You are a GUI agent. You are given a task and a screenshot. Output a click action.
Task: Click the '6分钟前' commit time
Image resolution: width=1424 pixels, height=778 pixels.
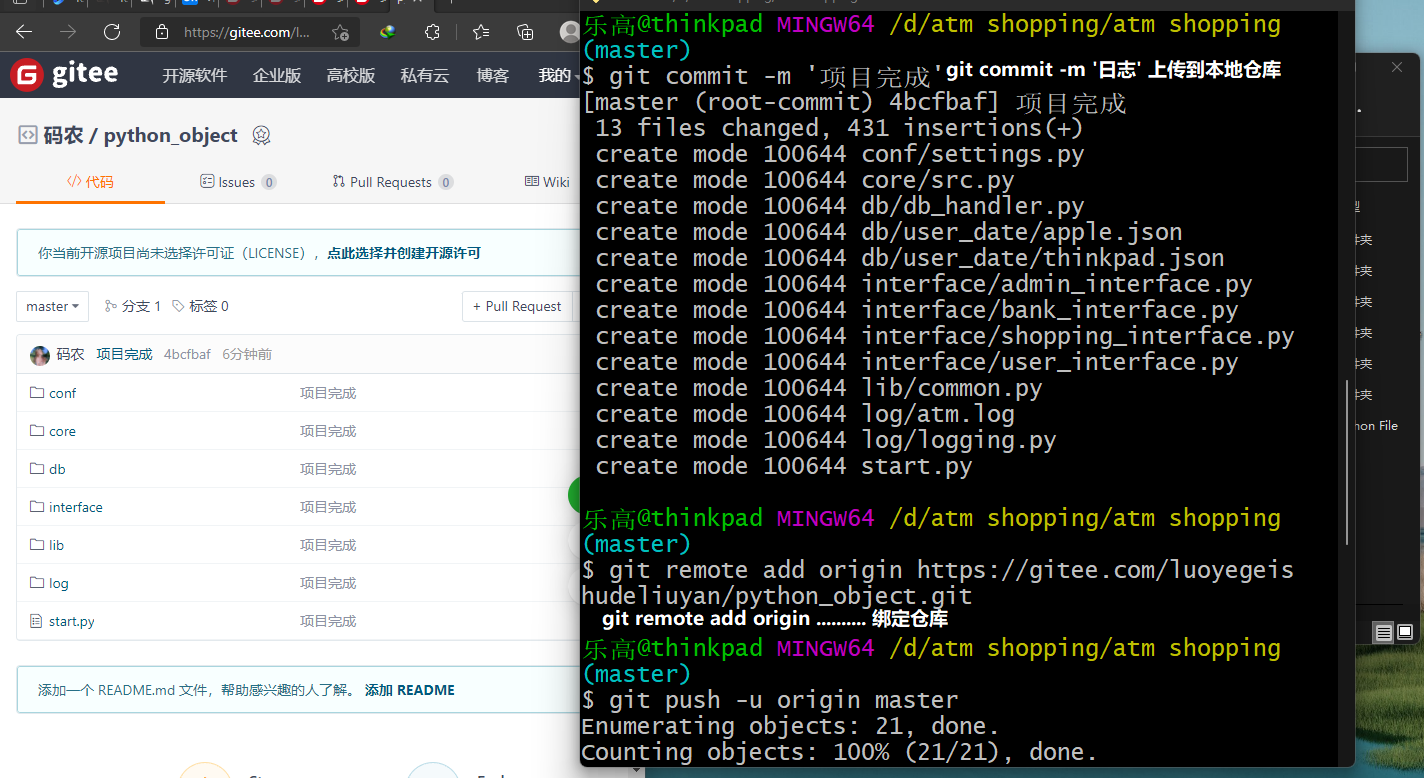click(247, 355)
